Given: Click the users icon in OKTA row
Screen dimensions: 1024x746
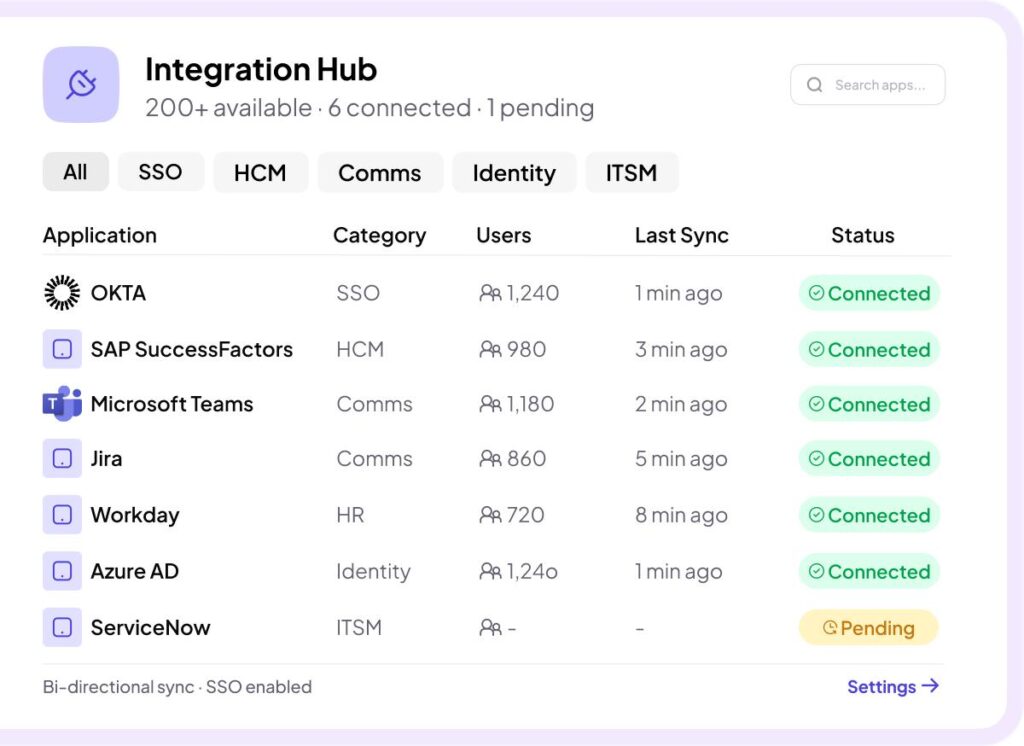Looking at the screenshot, I should pyautogui.click(x=490, y=293).
